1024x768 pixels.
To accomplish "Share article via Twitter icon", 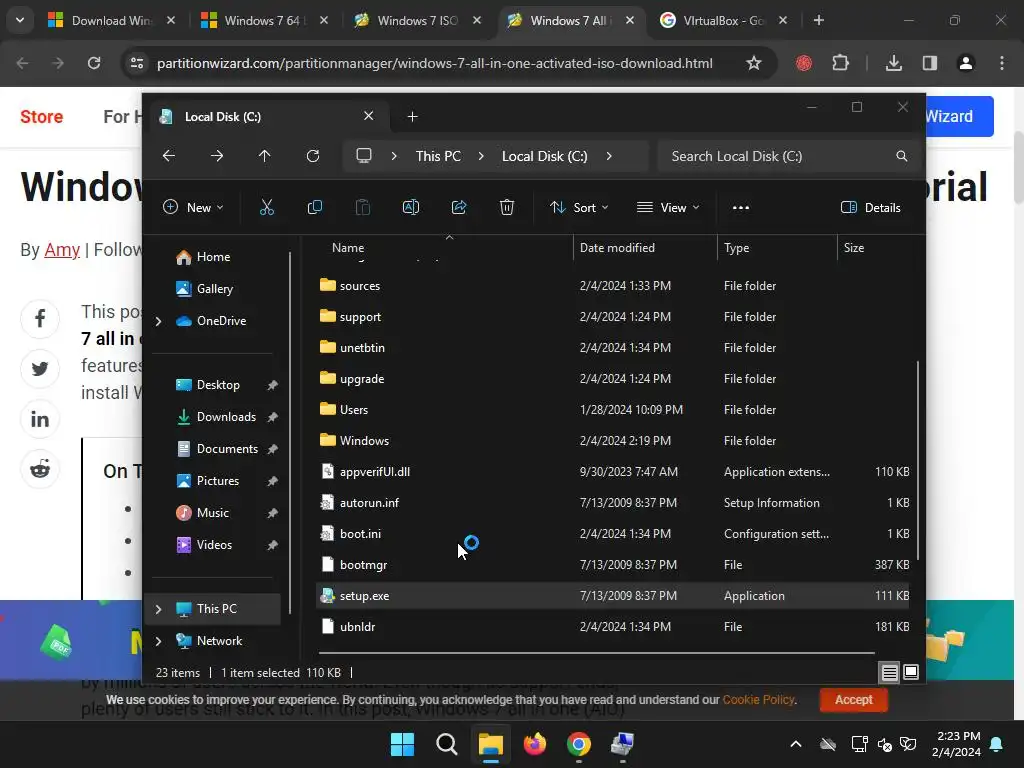I will (x=40, y=369).
